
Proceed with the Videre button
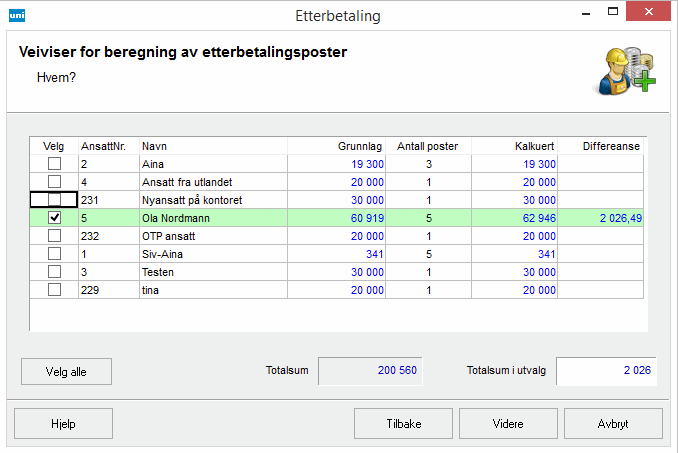508,424
